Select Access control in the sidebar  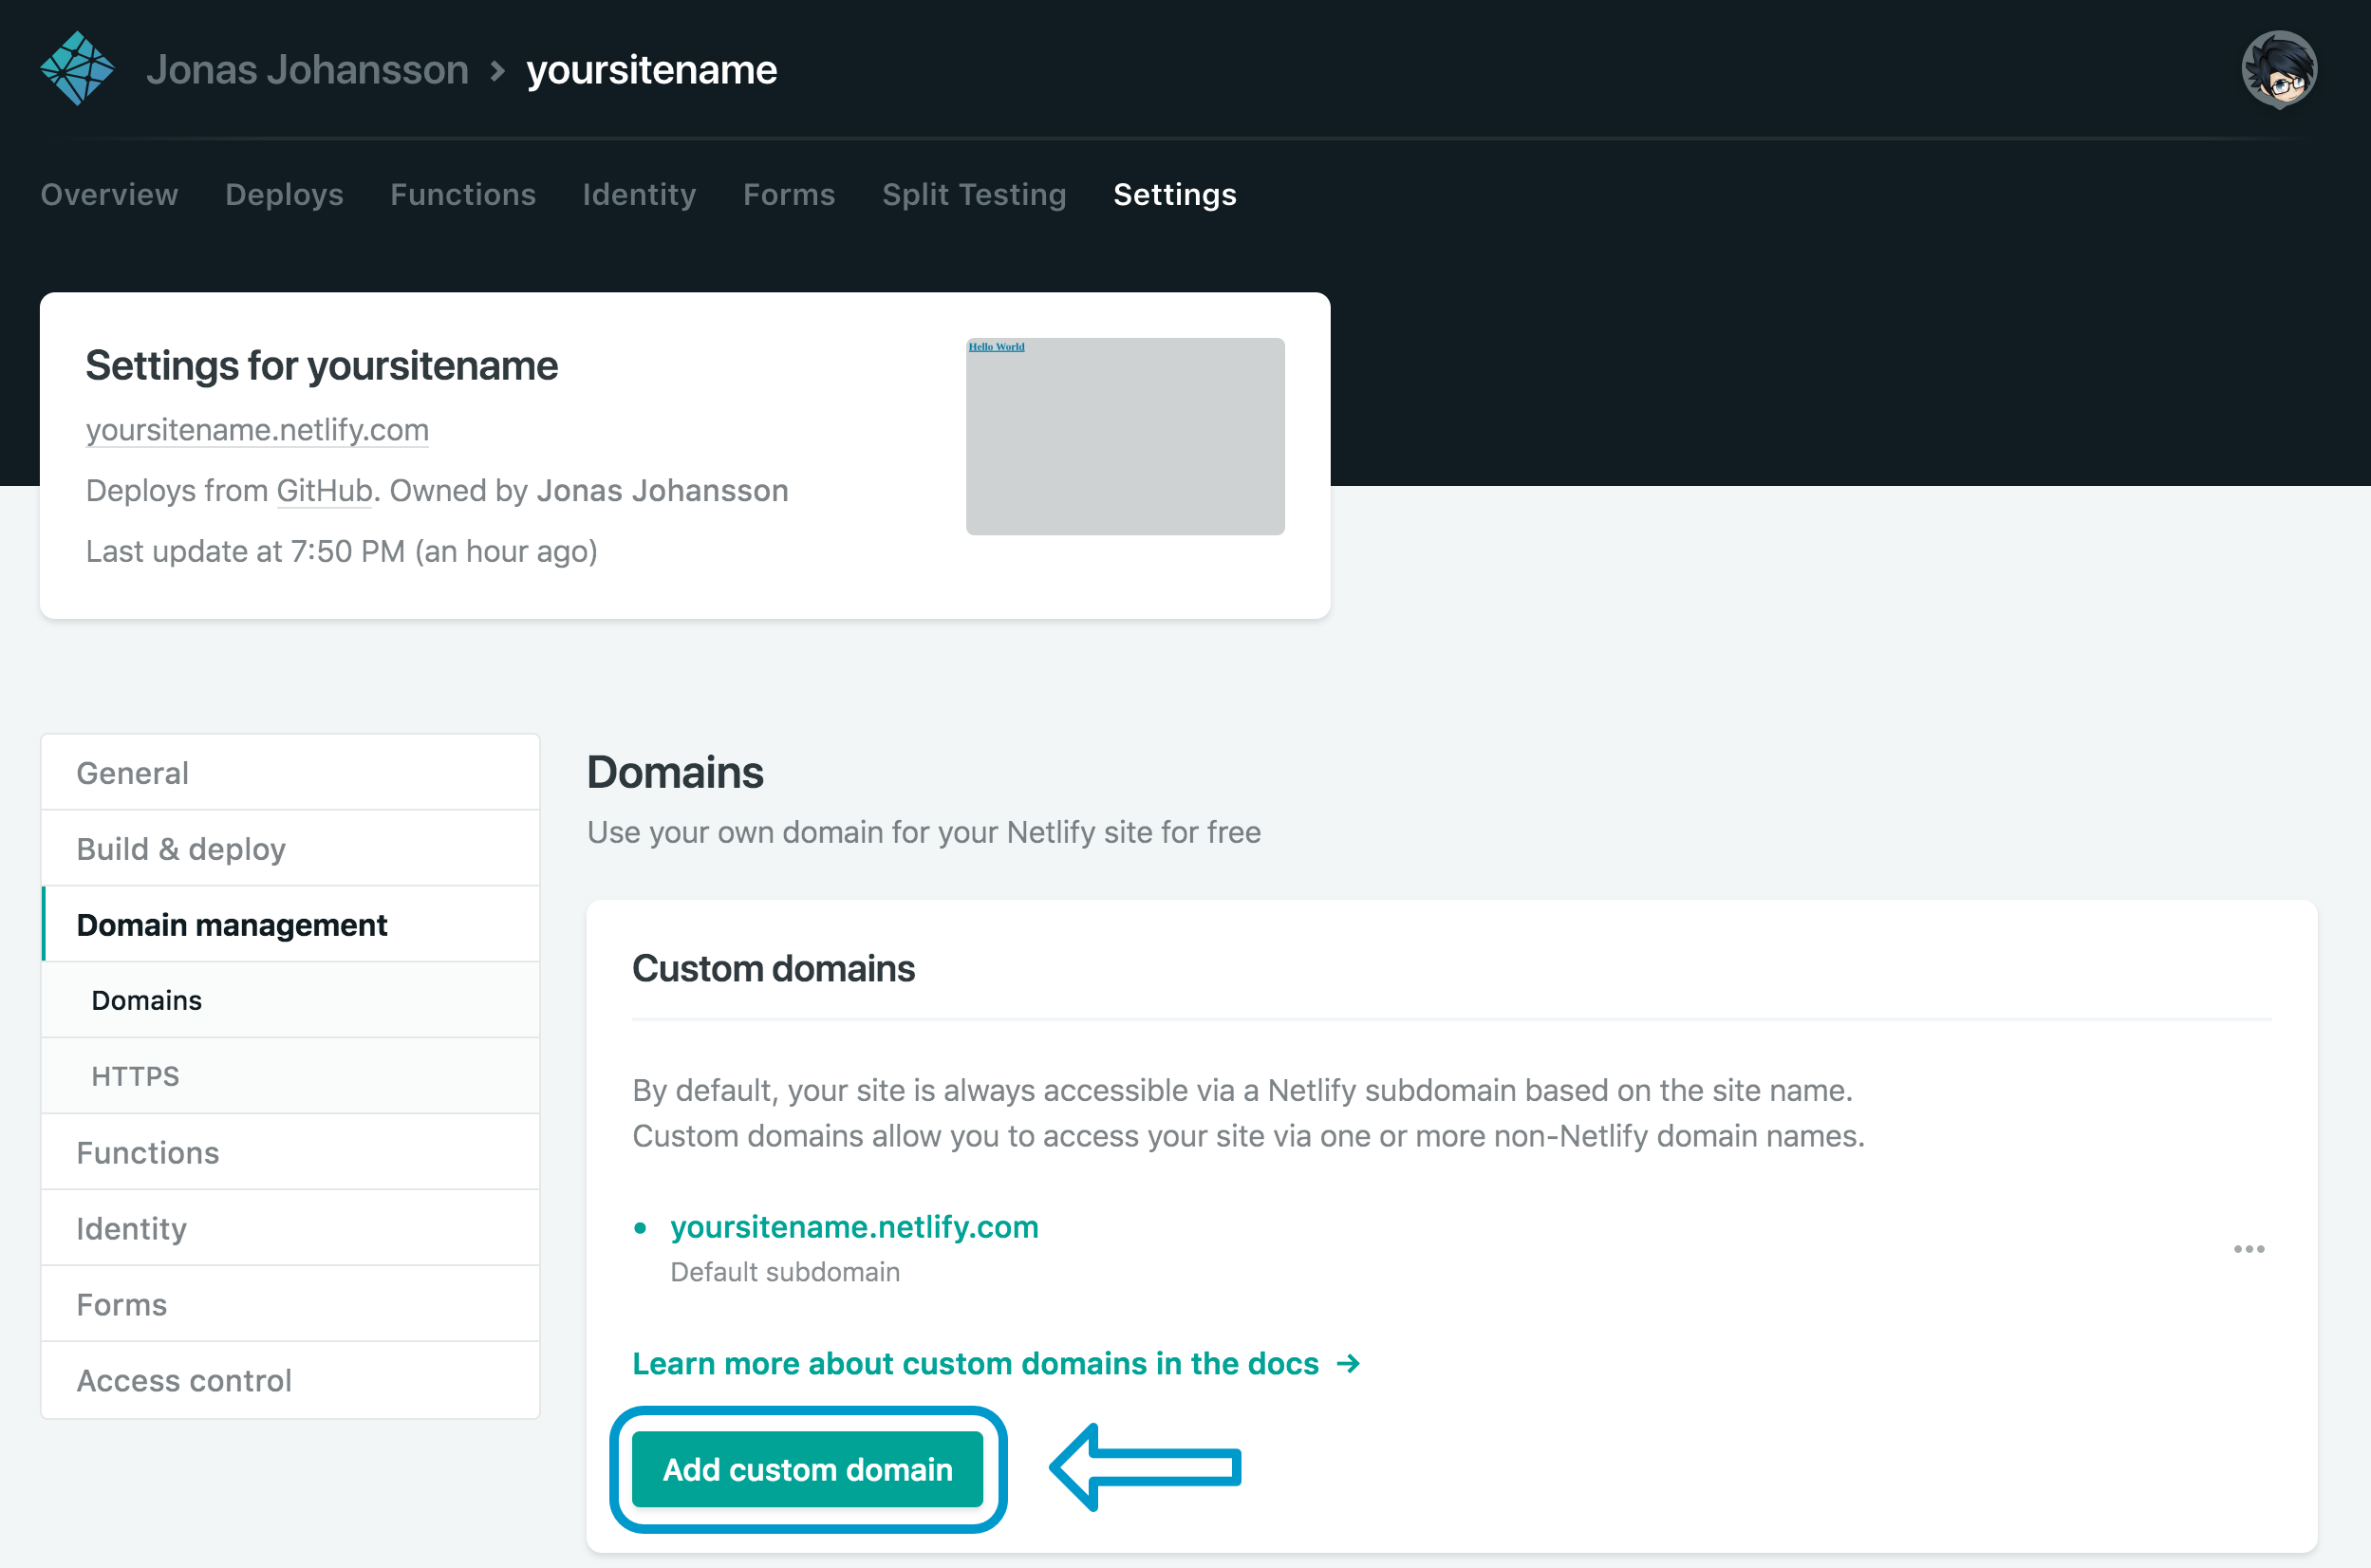point(290,1380)
